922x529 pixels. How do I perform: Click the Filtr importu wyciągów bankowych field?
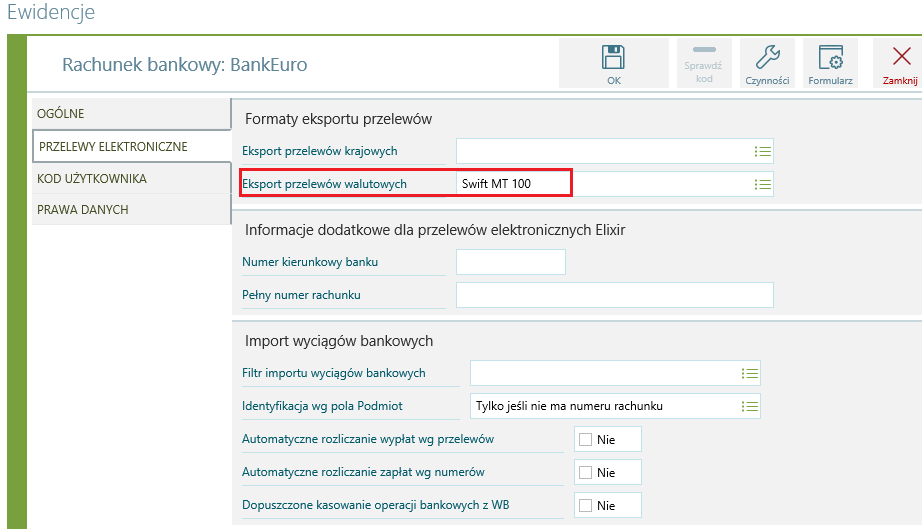615,373
